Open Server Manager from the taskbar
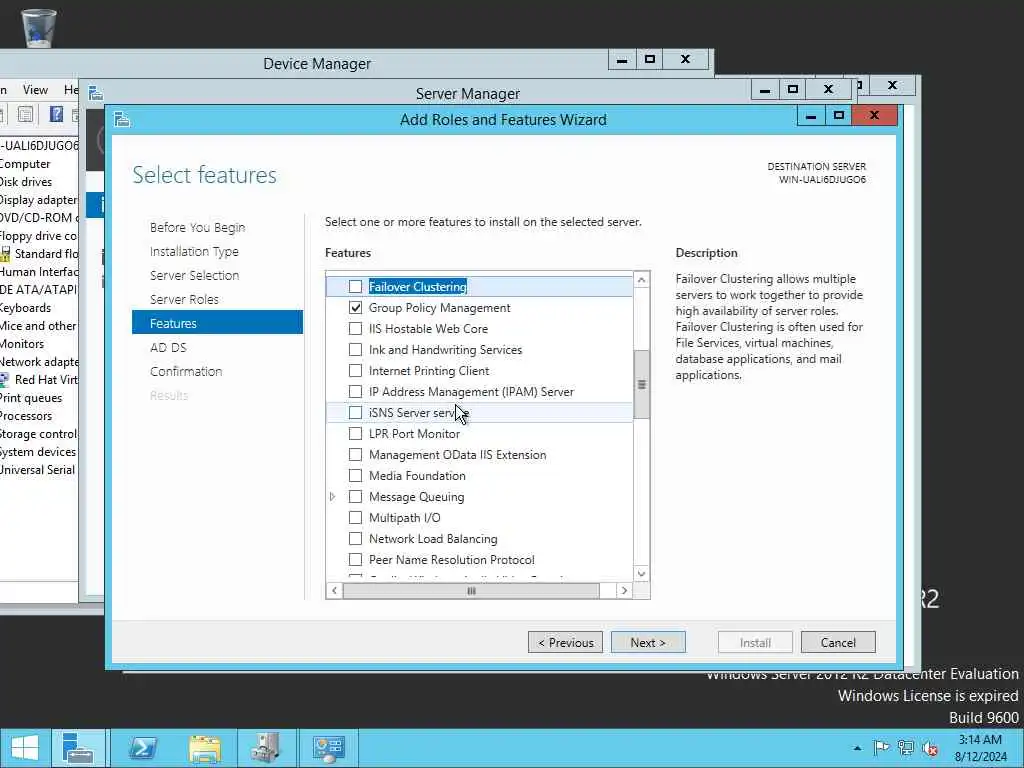Image resolution: width=1024 pixels, height=768 pixels. tap(78, 748)
